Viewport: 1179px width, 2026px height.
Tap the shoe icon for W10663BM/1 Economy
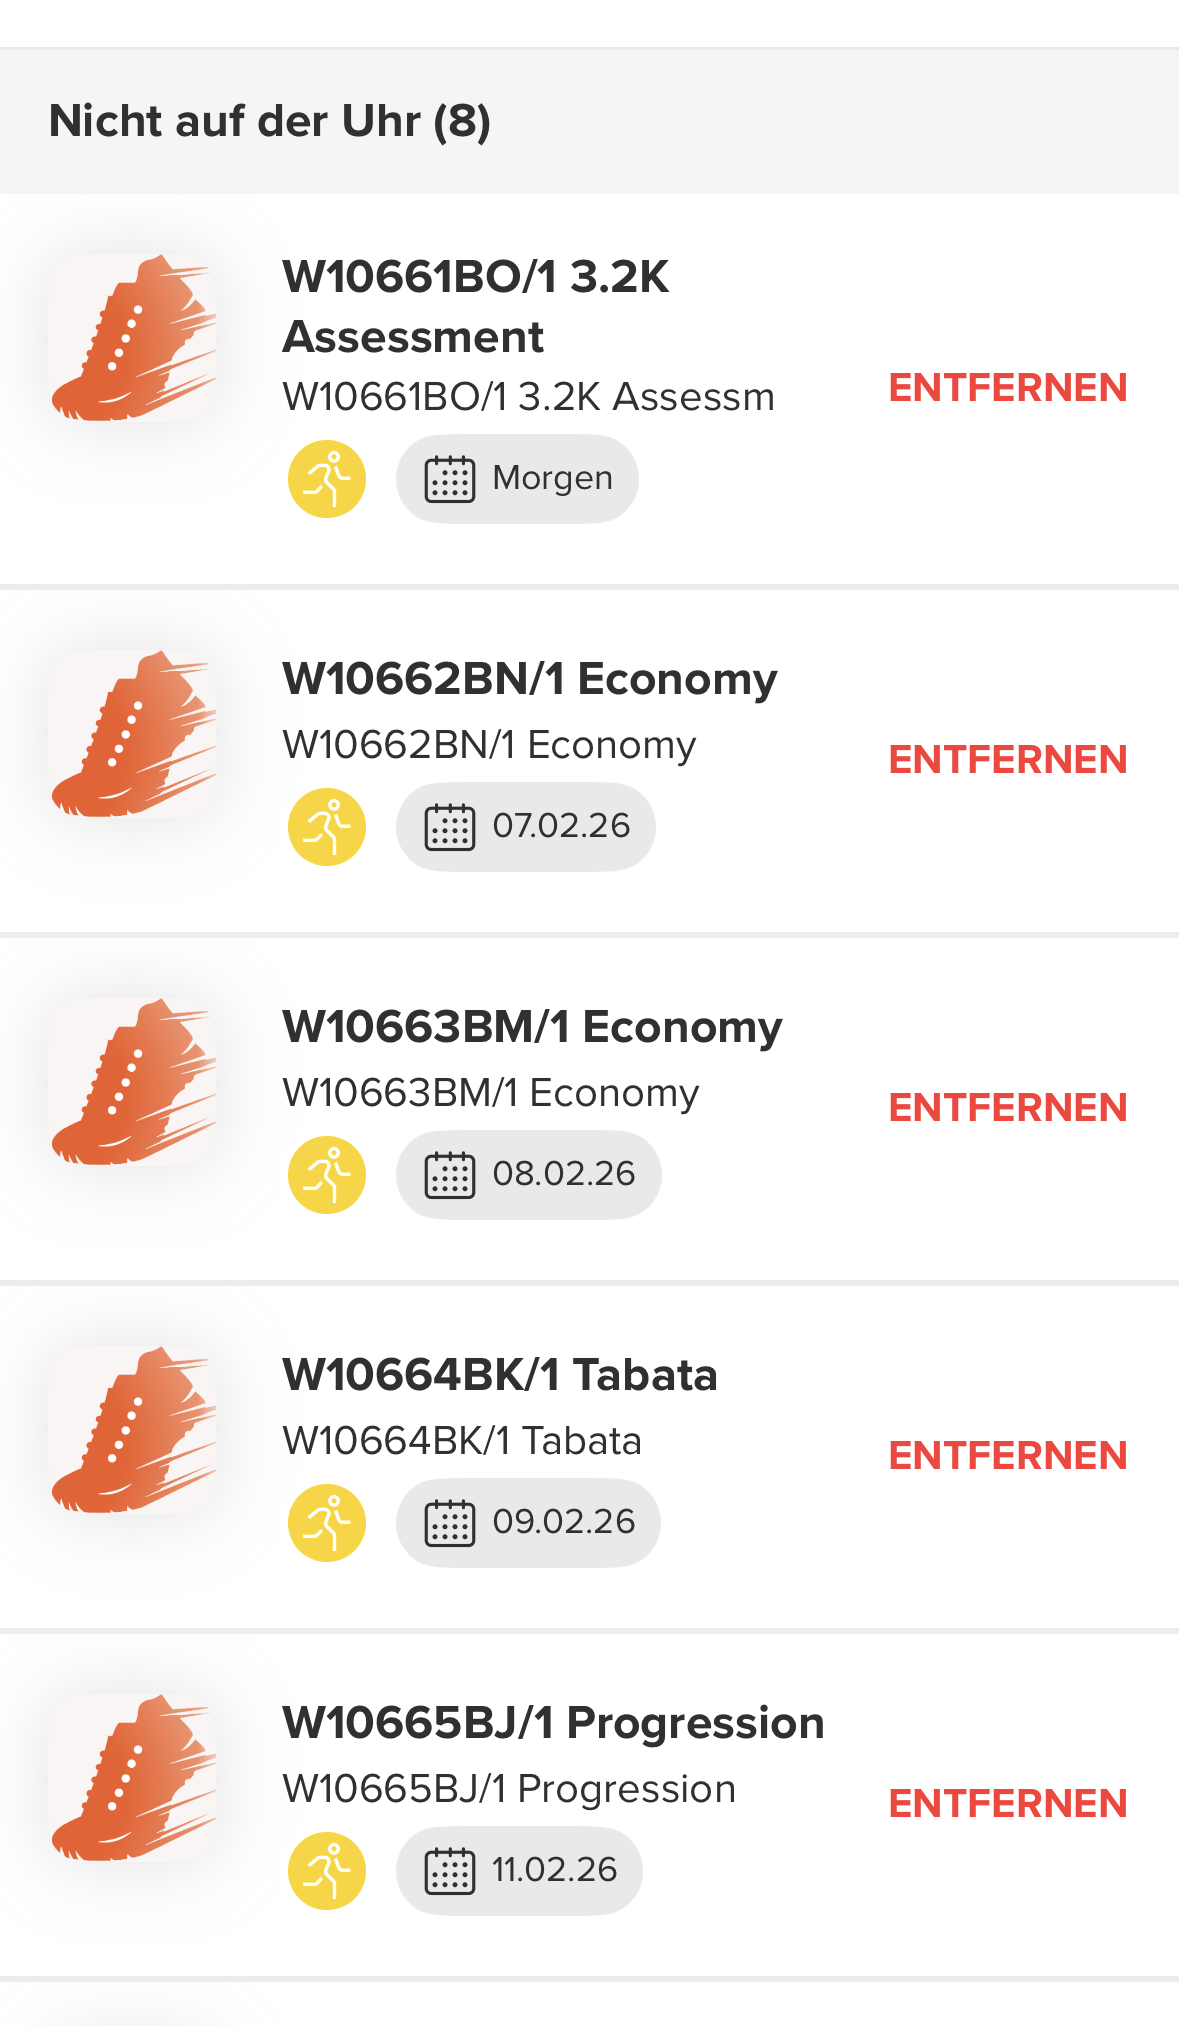coord(133,1082)
